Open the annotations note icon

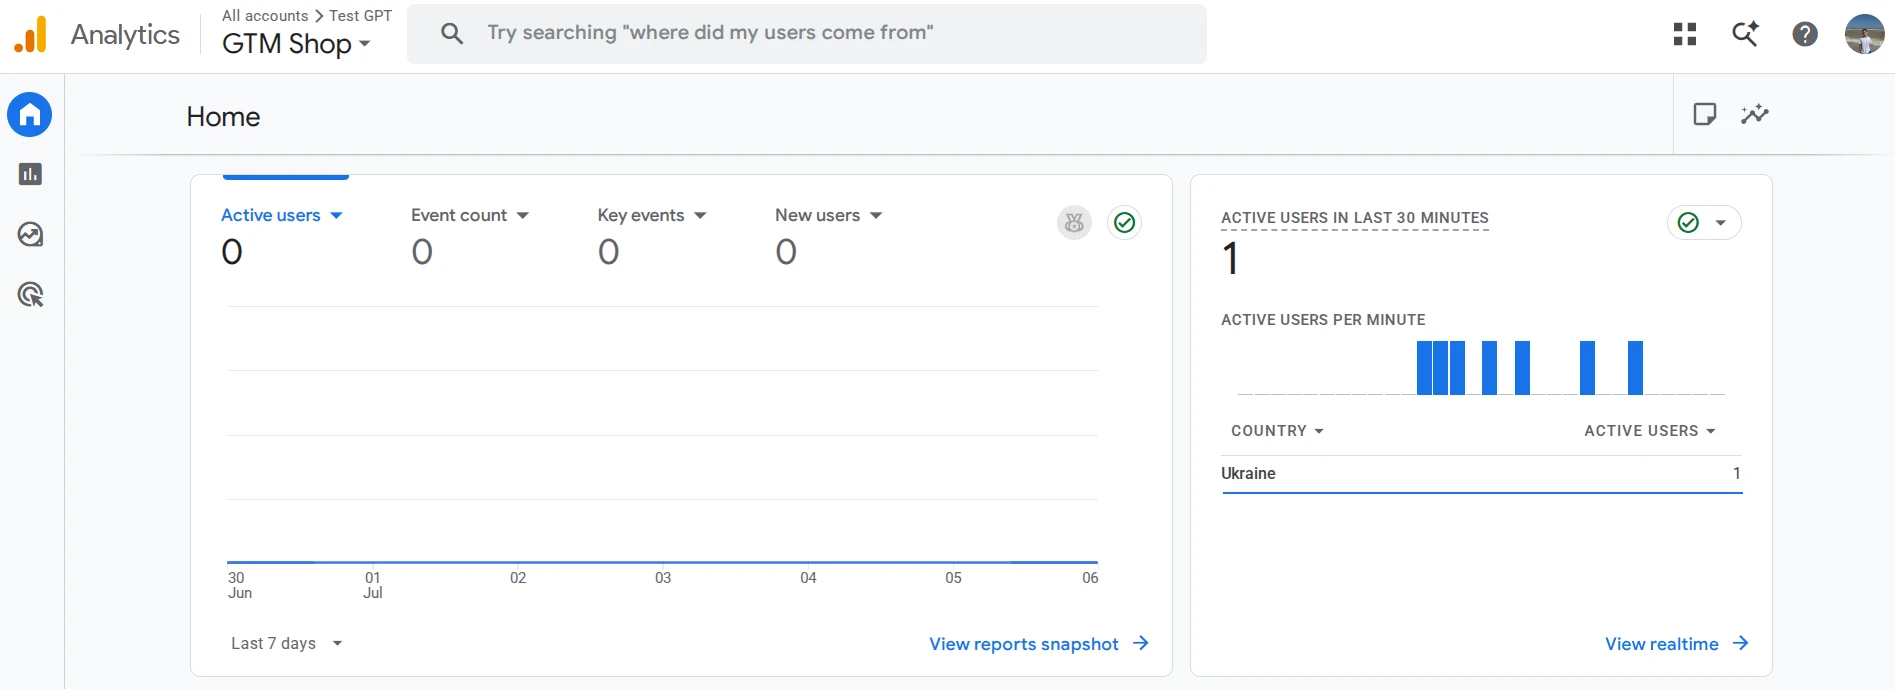pos(1705,114)
